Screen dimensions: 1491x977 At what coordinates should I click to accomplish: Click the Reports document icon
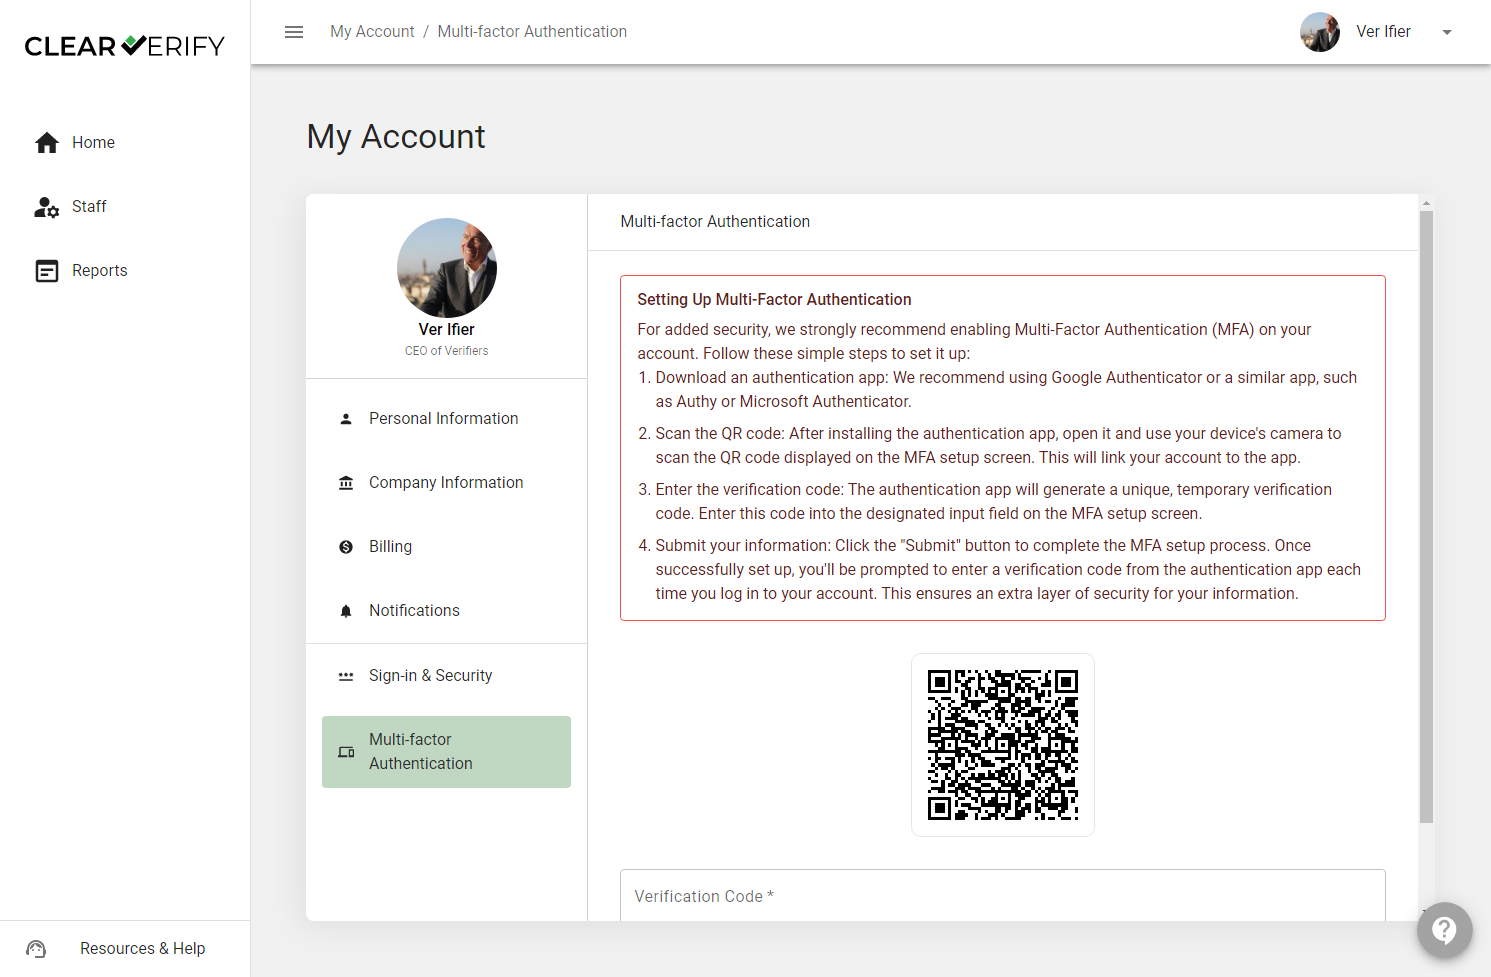[x=47, y=271]
